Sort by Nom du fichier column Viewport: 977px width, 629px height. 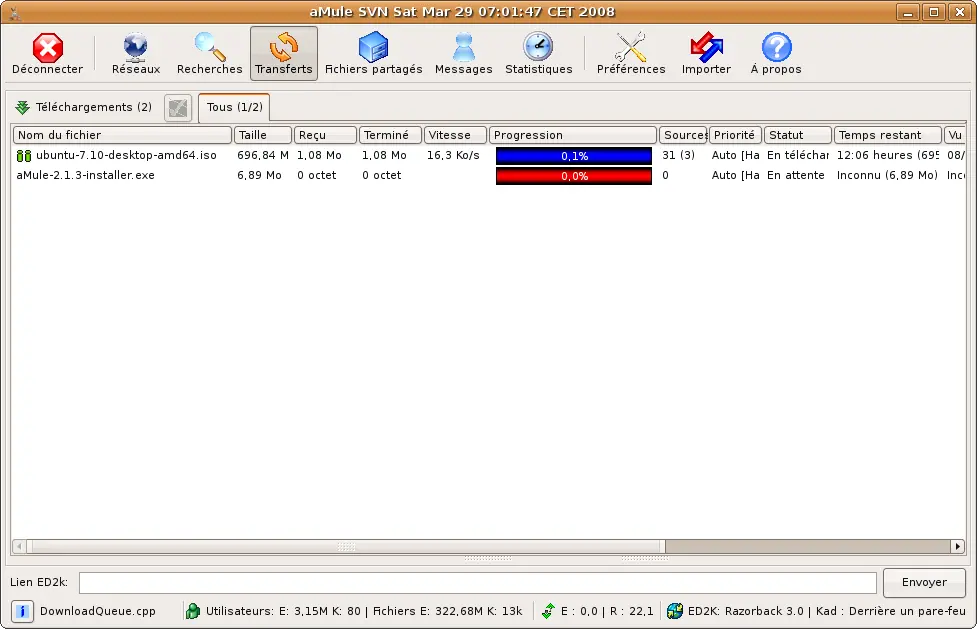(122, 135)
